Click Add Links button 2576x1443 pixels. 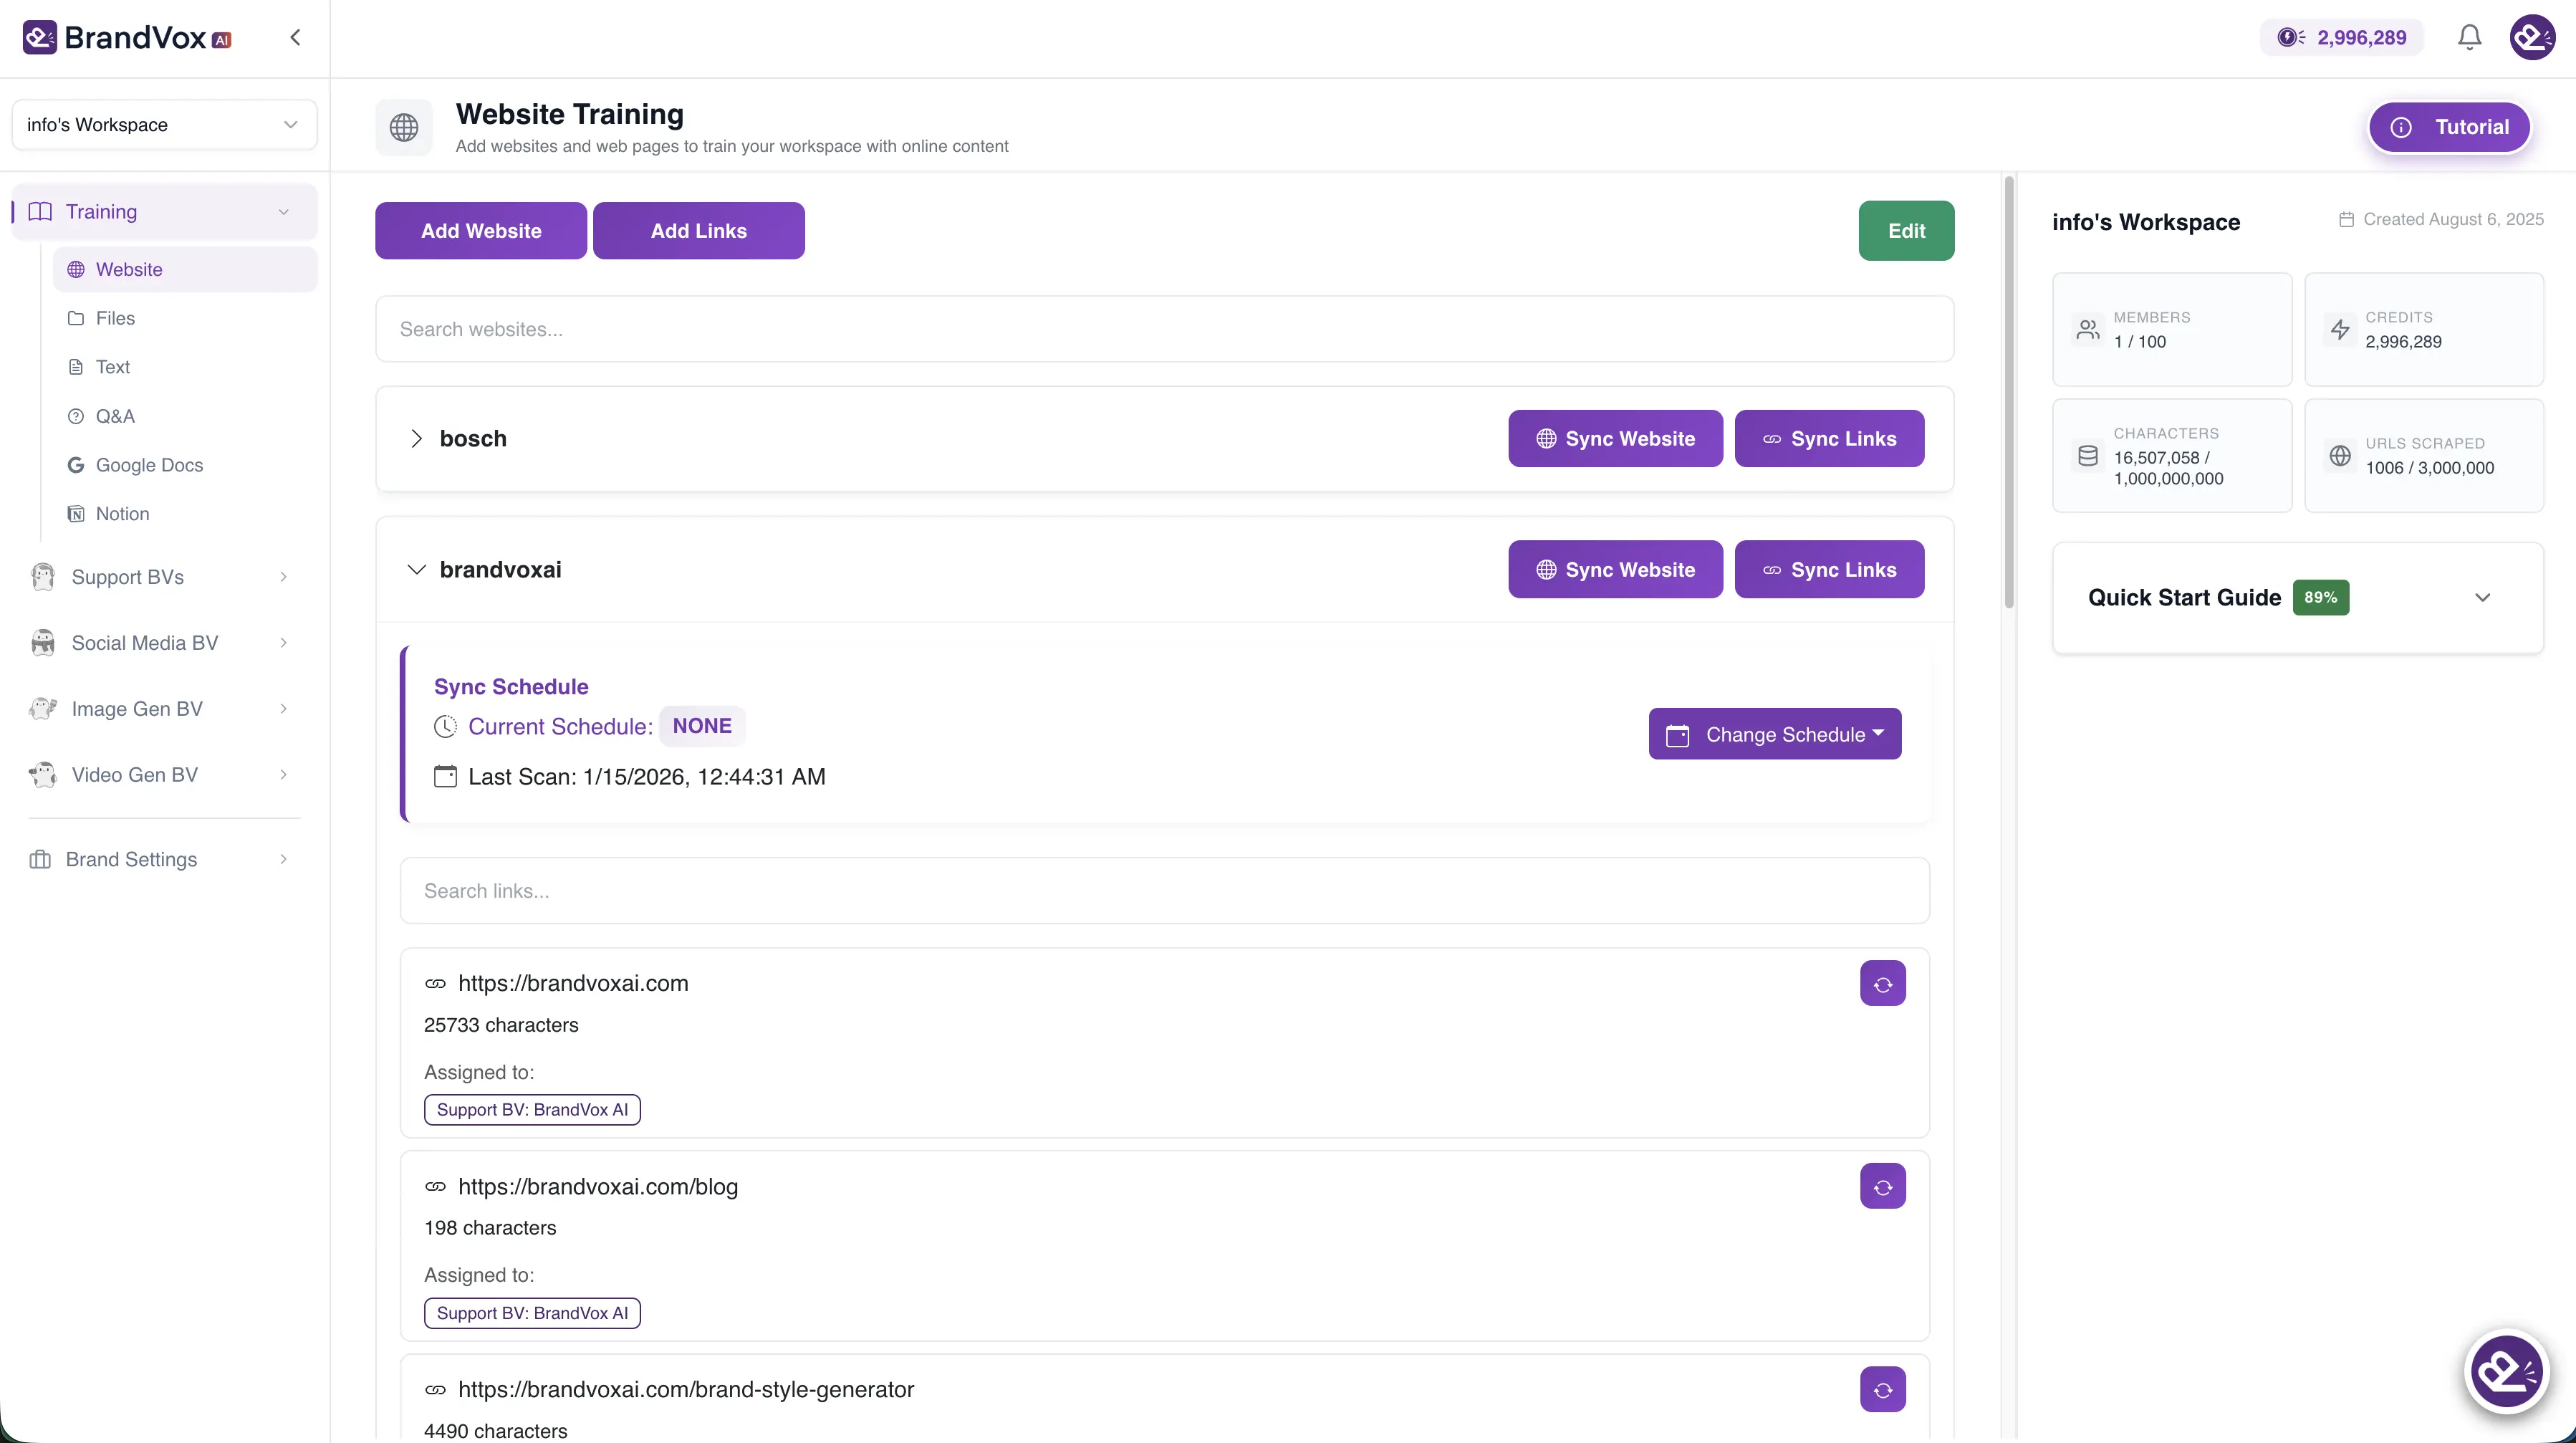[699, 231]
